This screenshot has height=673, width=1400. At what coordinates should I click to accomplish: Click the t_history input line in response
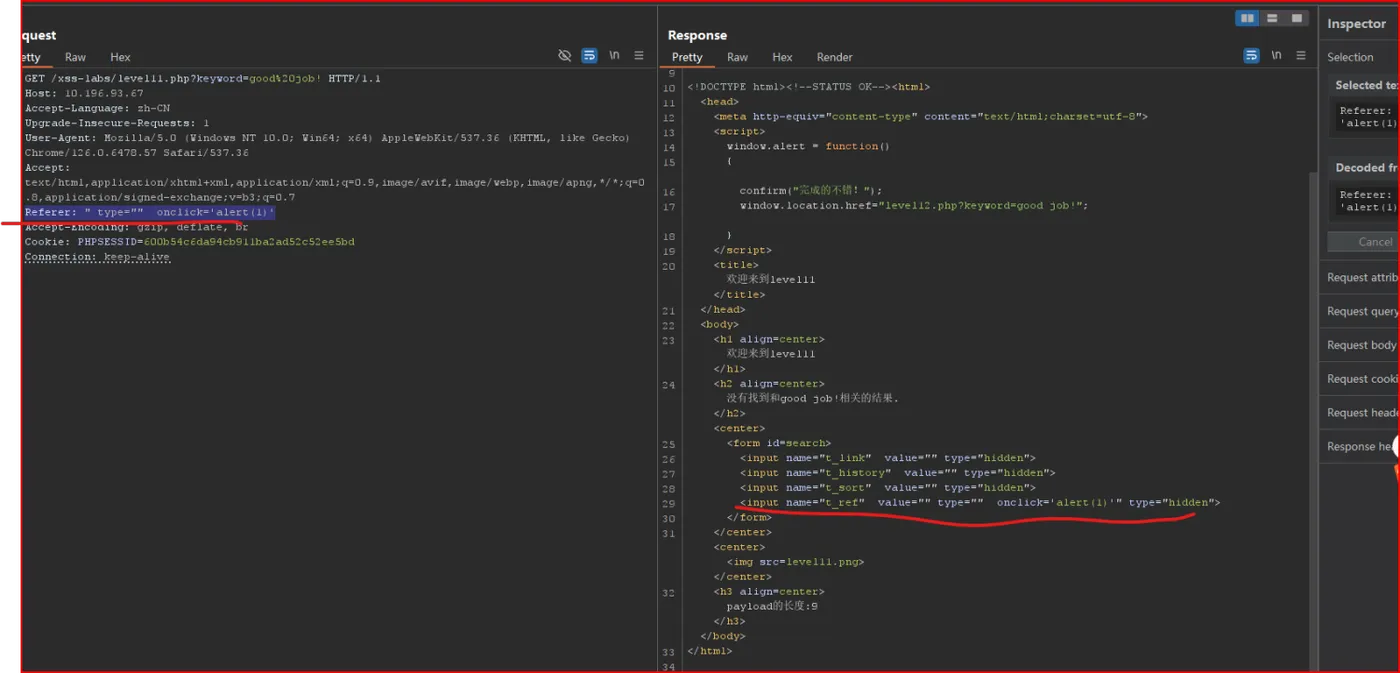(x=898, y=473)
